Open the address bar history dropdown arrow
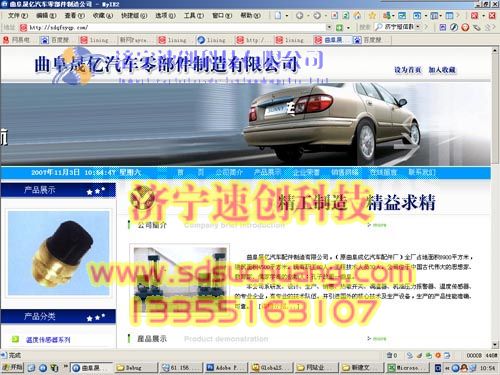 coord(329,27)
